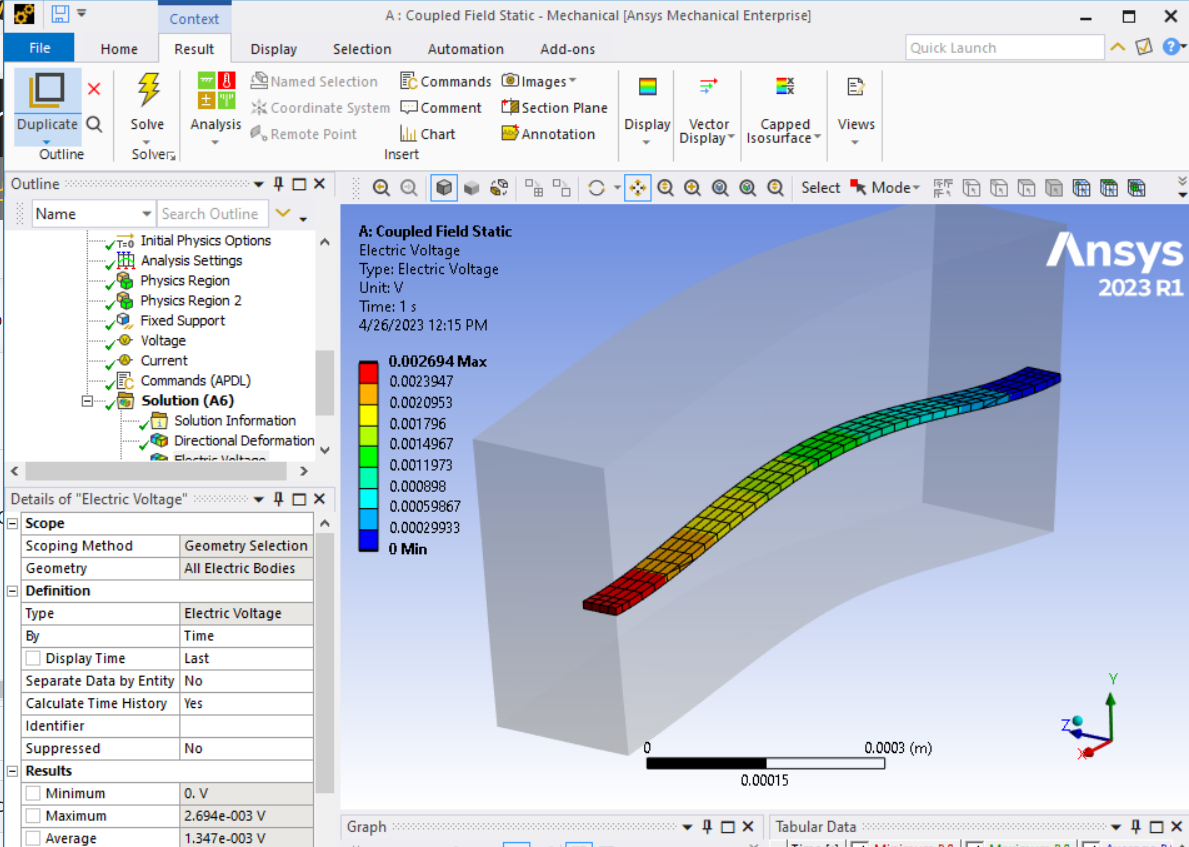Close the Details panel

pos(319,499)
